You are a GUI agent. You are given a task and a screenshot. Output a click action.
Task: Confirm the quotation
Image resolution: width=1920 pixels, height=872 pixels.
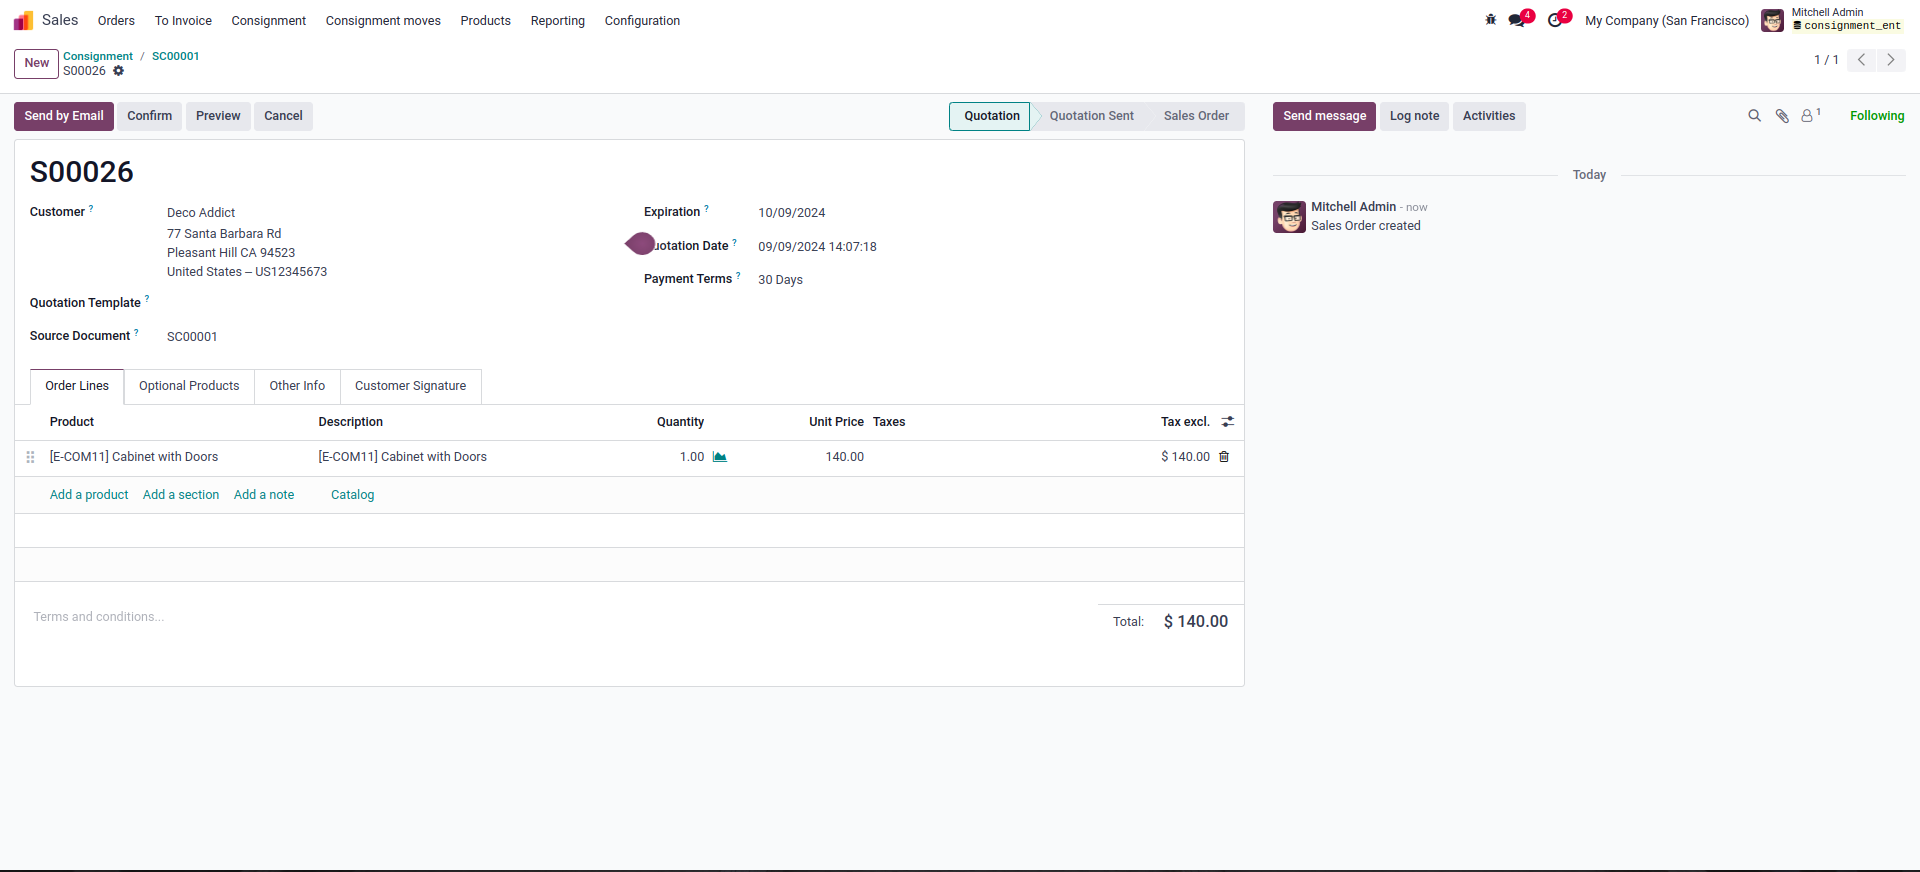(149, 116)
